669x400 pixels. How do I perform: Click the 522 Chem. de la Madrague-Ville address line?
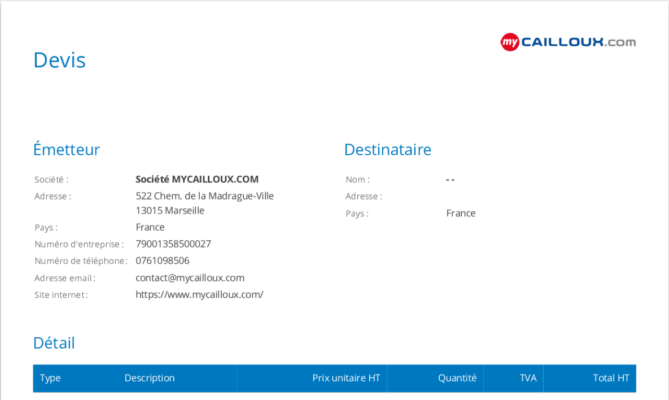click(204, 196)
